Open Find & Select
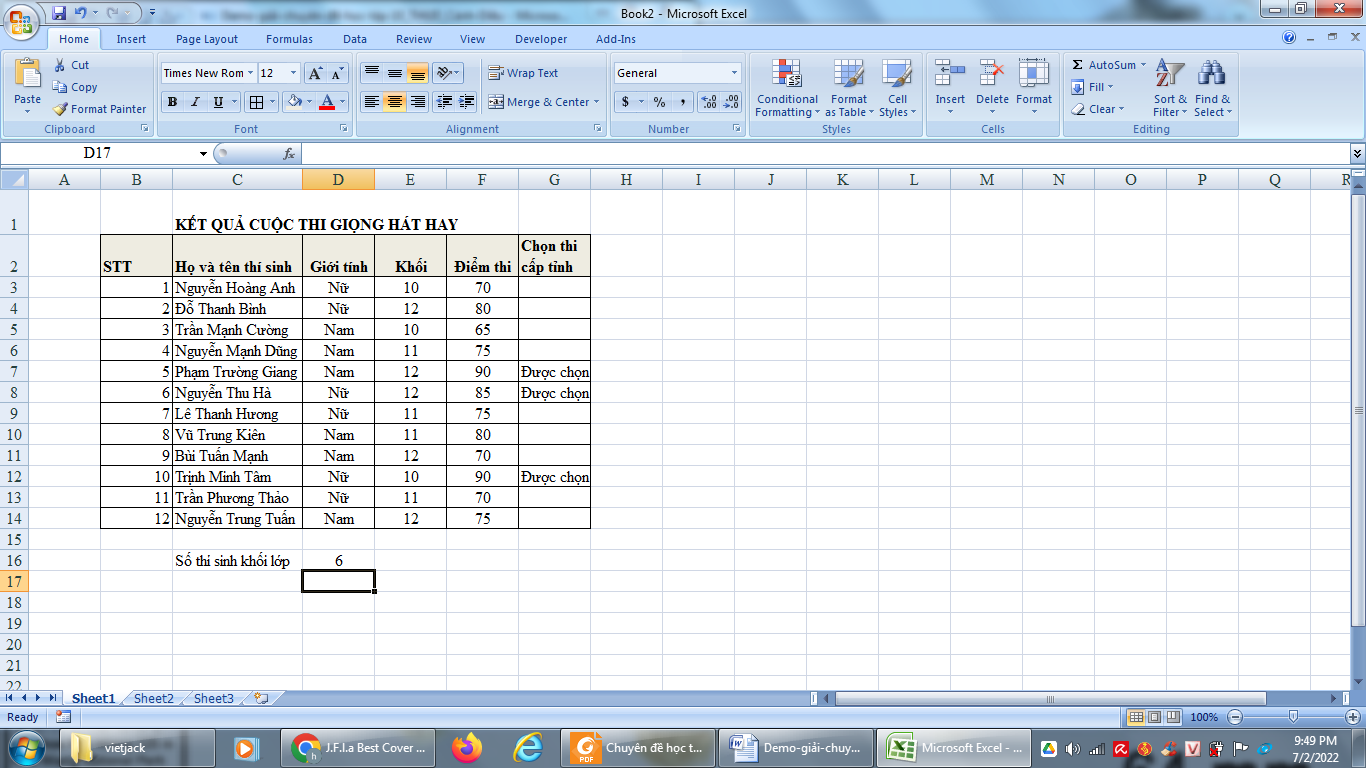Viewport: 1366px width, 768px height. (x=1212, y=88)
